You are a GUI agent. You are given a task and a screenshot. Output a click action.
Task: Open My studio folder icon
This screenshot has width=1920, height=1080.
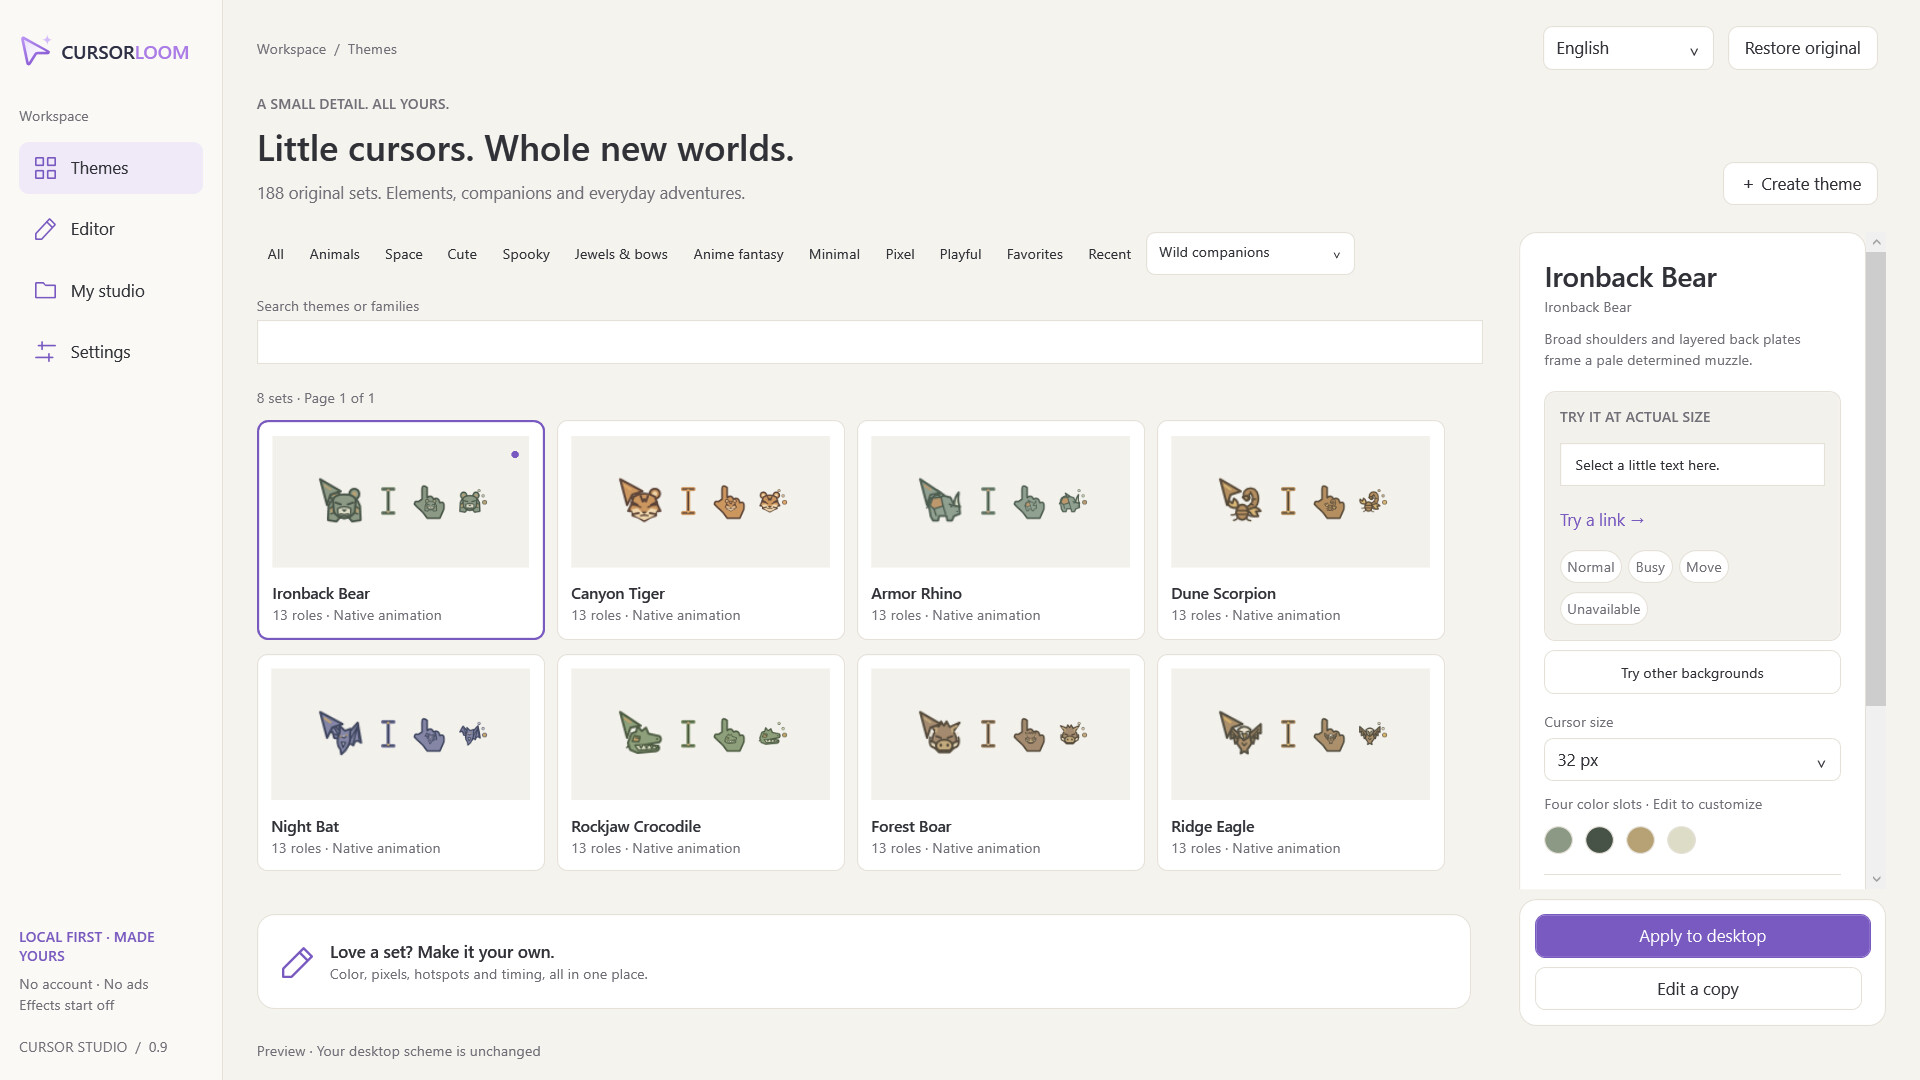[x=45, y=291]
